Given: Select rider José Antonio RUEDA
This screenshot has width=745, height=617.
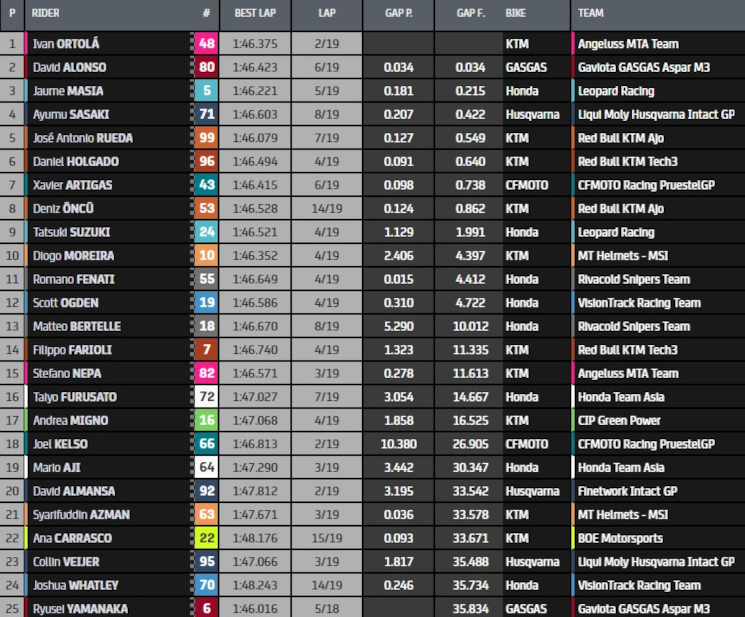Looking at the screenshot, I should click(83, 138).
